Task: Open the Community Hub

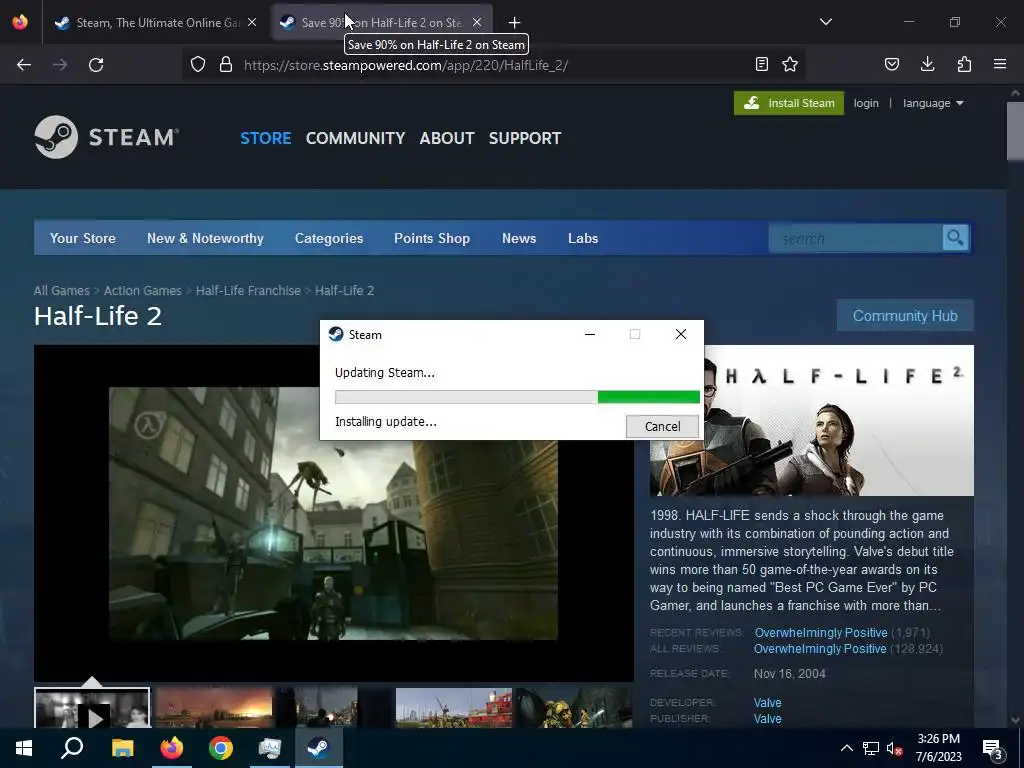Action: click(x=905, y=315)
